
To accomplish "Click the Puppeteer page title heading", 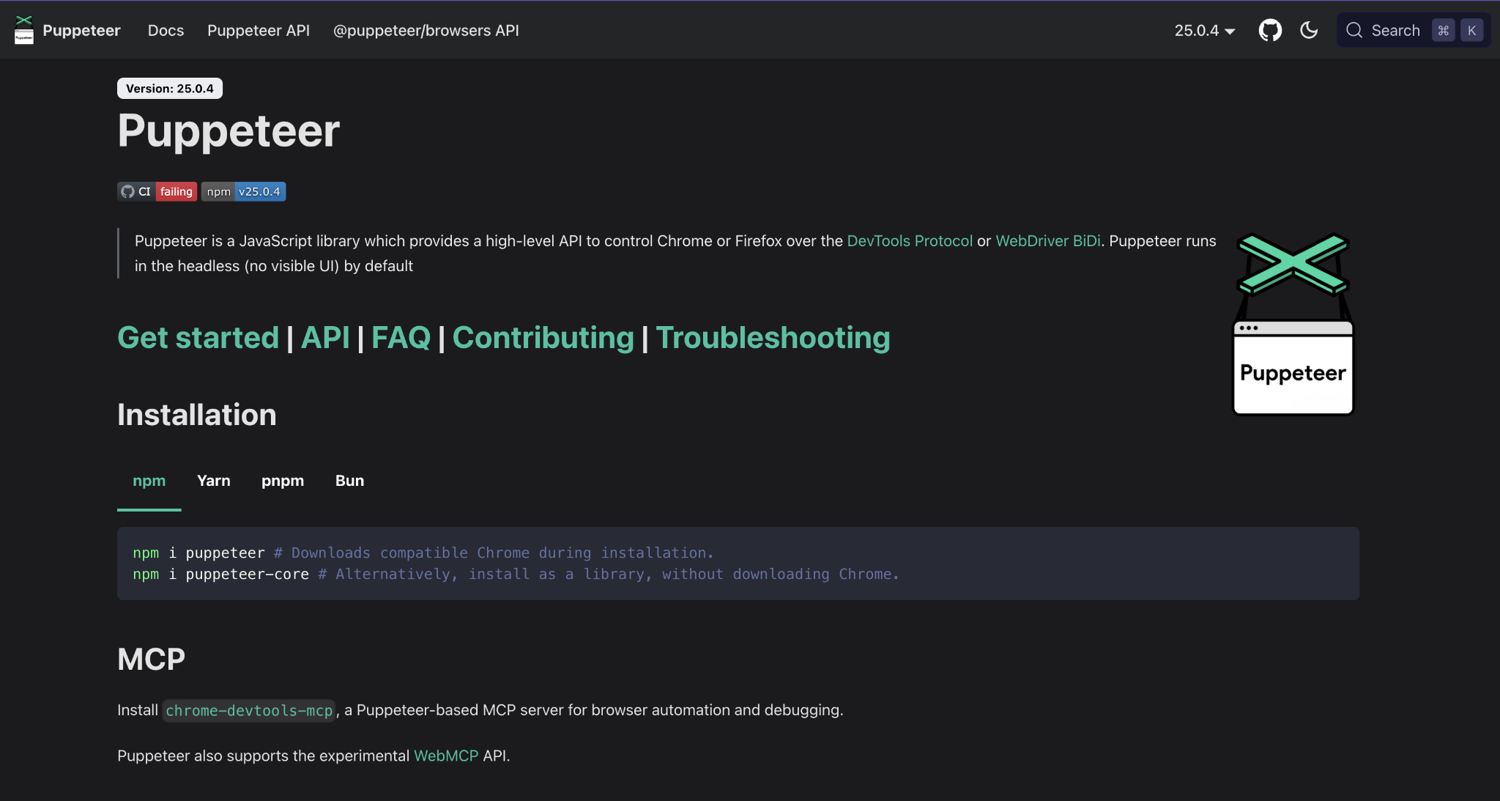I will (229, 131).
